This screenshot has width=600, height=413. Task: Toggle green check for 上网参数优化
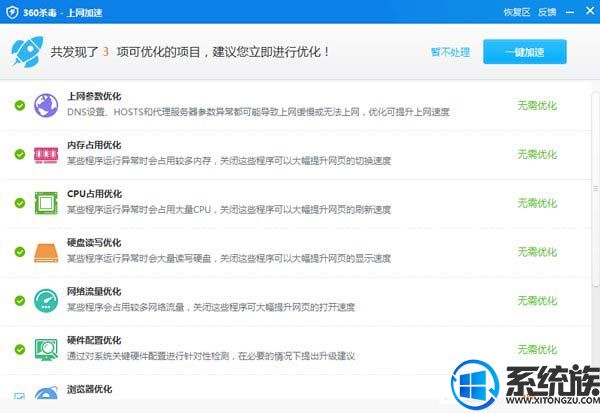coord(20,105)
